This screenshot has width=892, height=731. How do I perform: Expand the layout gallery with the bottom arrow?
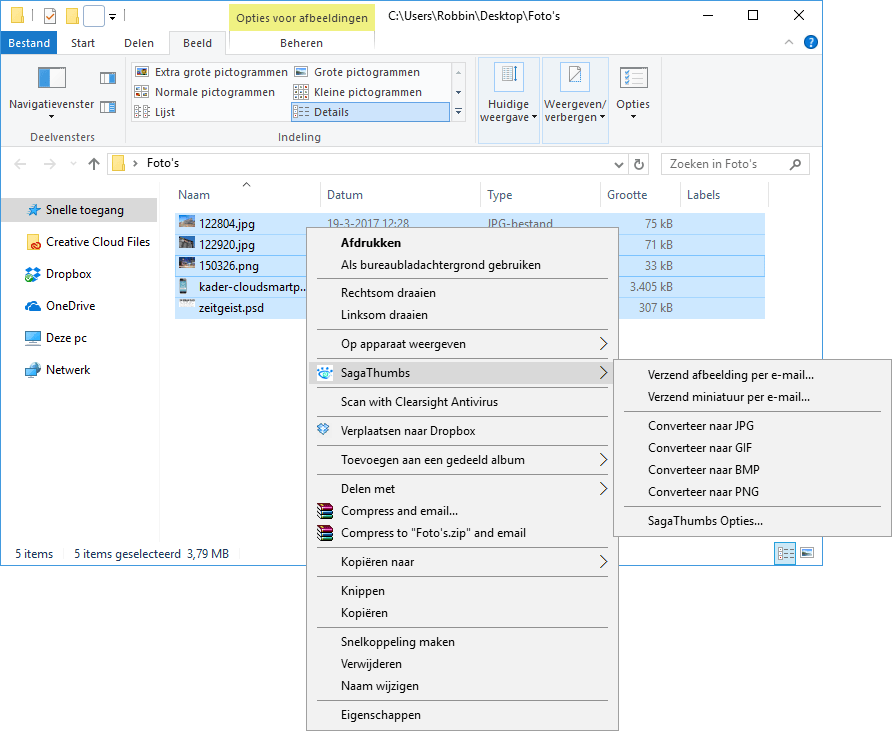[459, 112]
